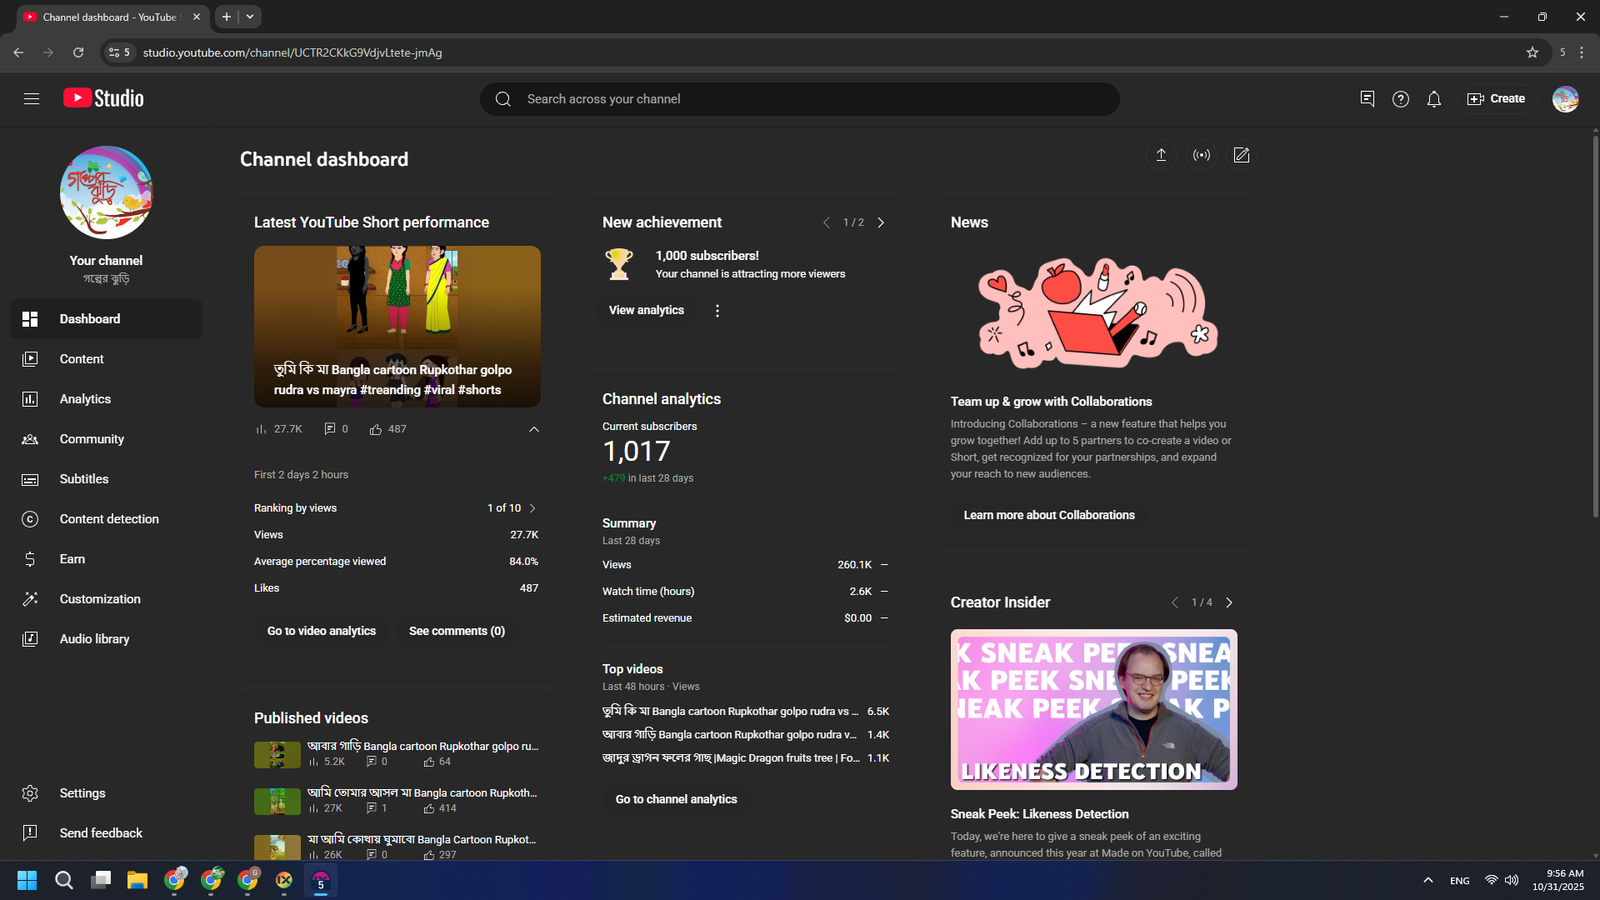Viewport: 1600px width, 900px height.
Task: Click the upload videos icon
Action: coord(1161,155)
